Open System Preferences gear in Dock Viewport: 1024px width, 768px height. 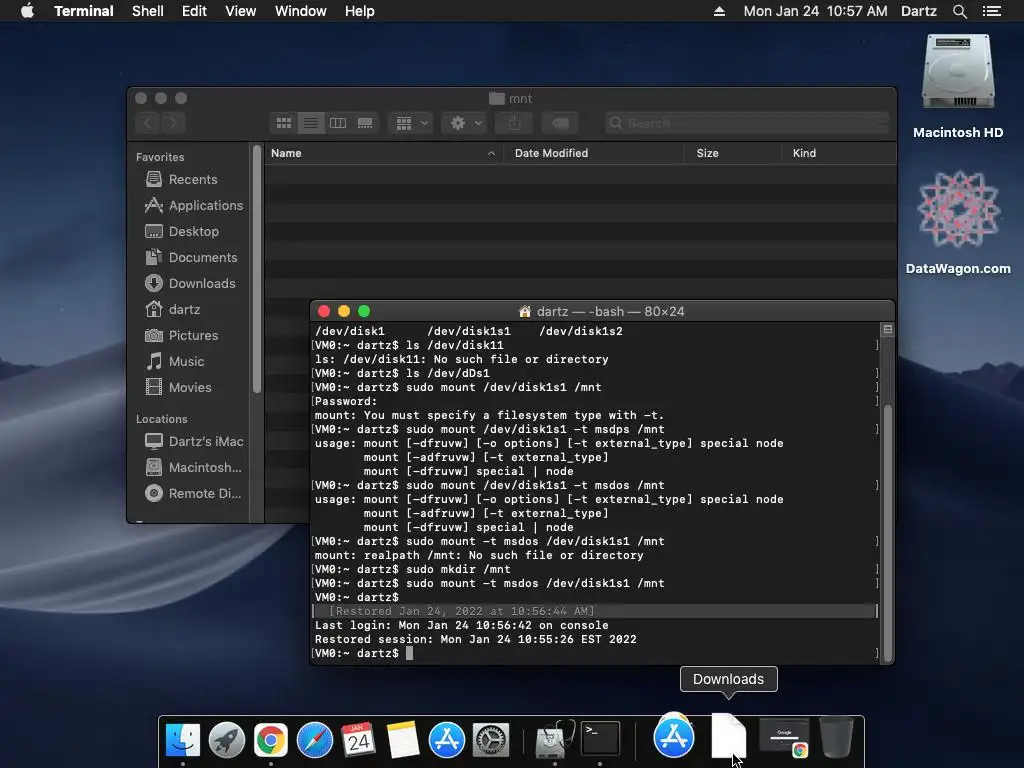490,740
